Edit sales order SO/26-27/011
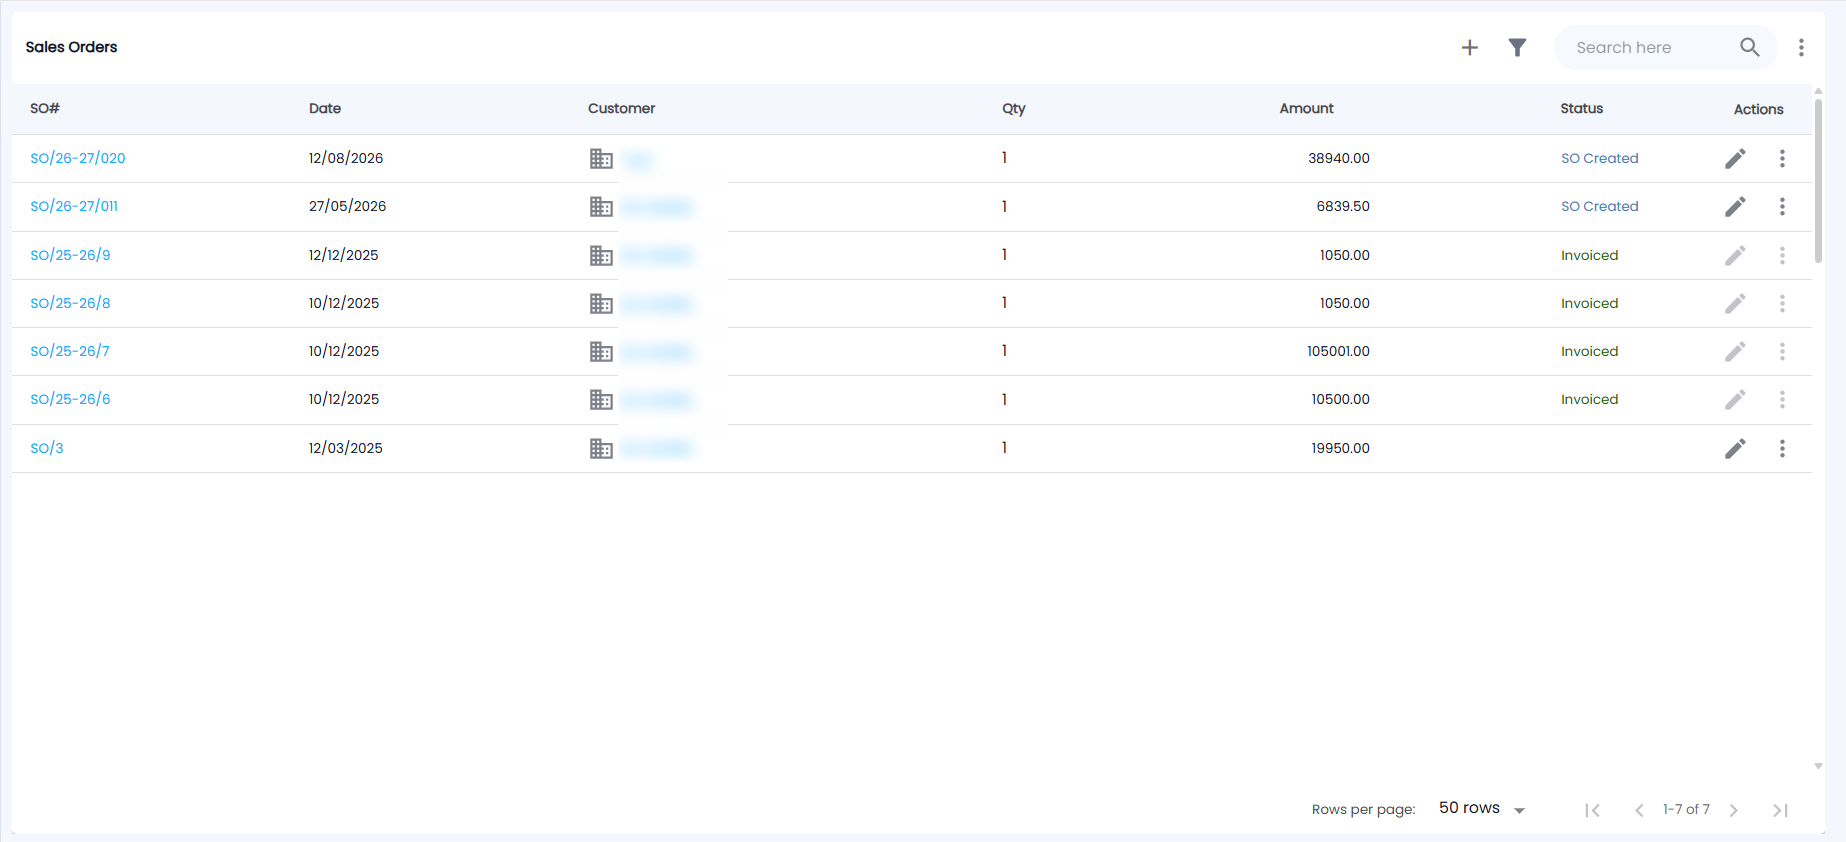The width and height of the screenshot is (1846, 842). coord(1735,206)
